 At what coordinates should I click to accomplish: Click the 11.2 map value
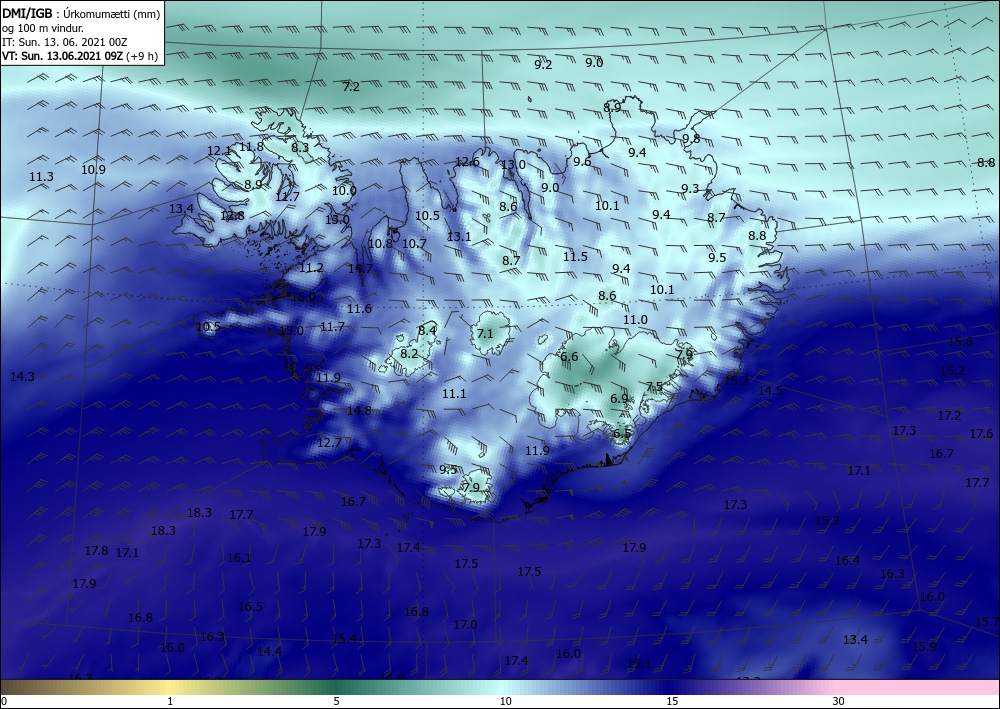311,268
